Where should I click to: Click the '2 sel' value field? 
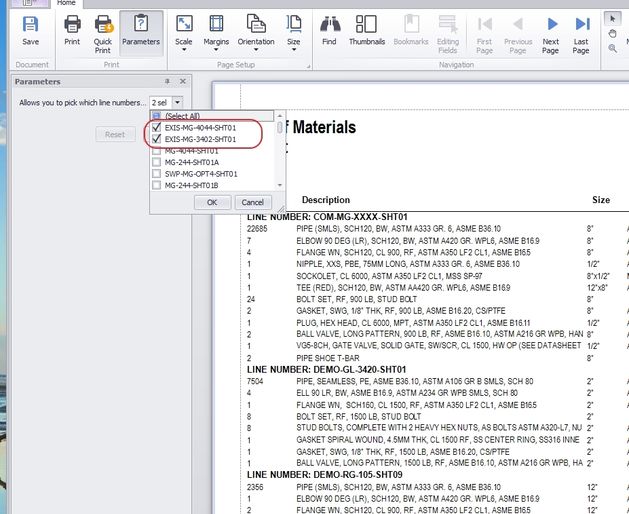[160, 103]
